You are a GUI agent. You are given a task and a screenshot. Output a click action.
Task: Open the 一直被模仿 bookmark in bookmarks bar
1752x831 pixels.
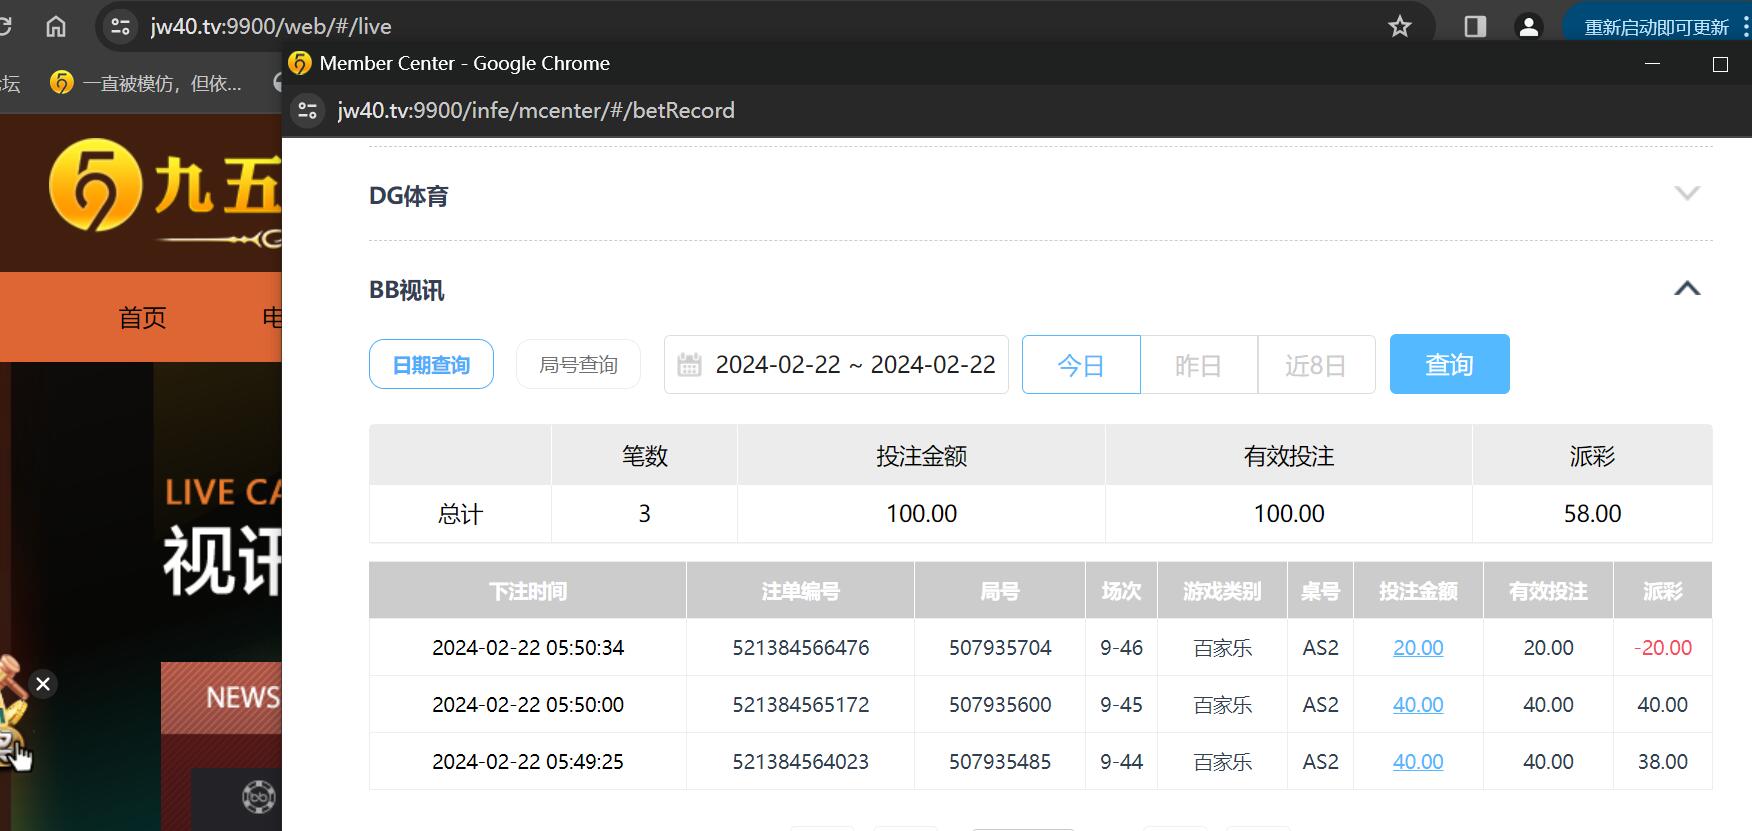coord(146,83)
